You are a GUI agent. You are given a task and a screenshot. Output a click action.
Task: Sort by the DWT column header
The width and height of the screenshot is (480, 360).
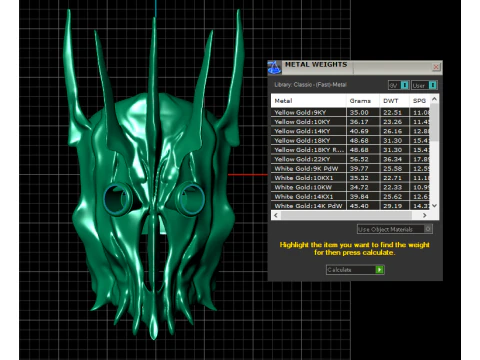[394, 101]
